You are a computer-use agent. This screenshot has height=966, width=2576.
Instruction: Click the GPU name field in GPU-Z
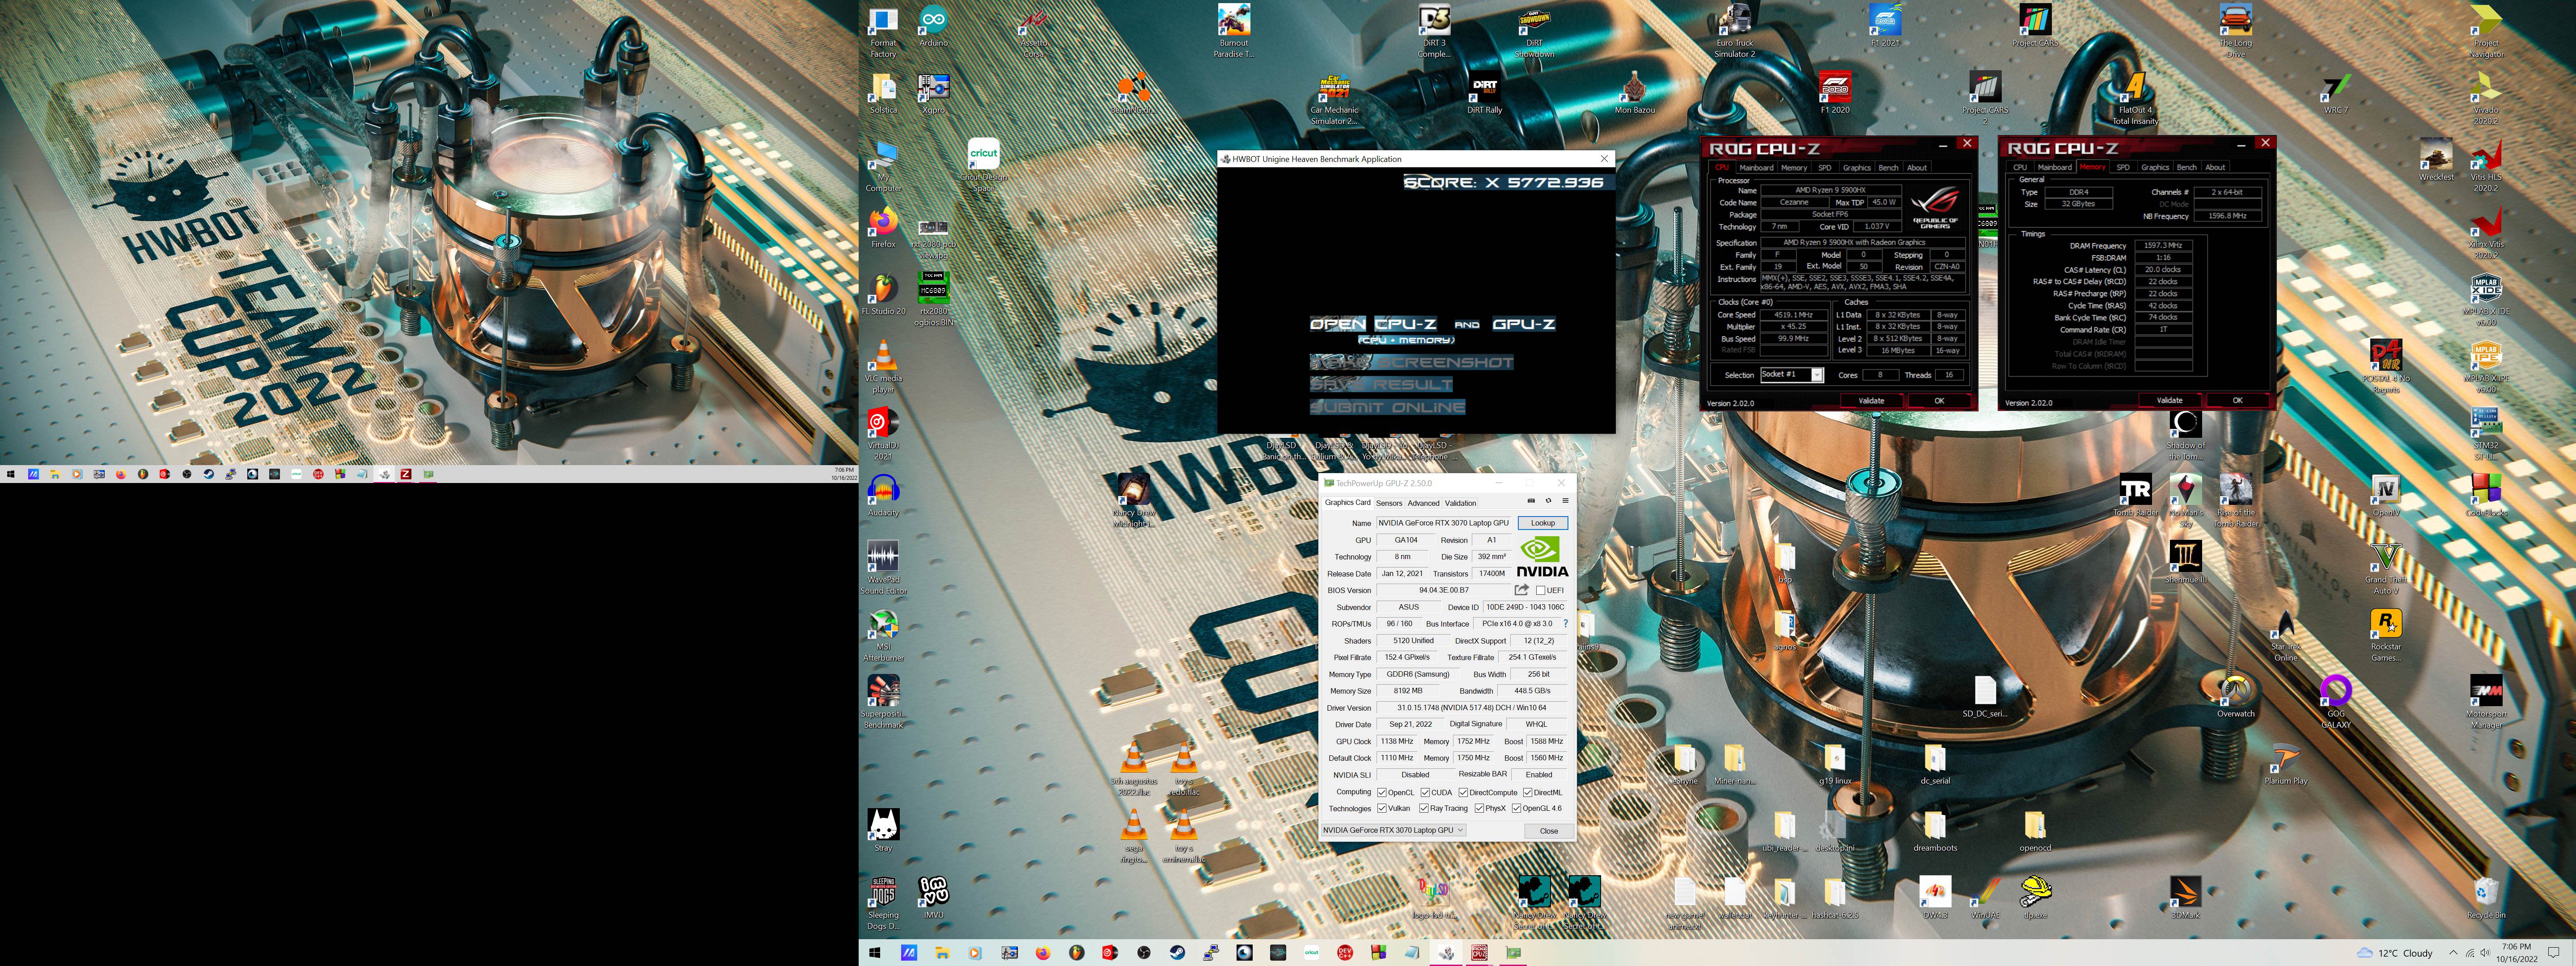click(1444, 523)
